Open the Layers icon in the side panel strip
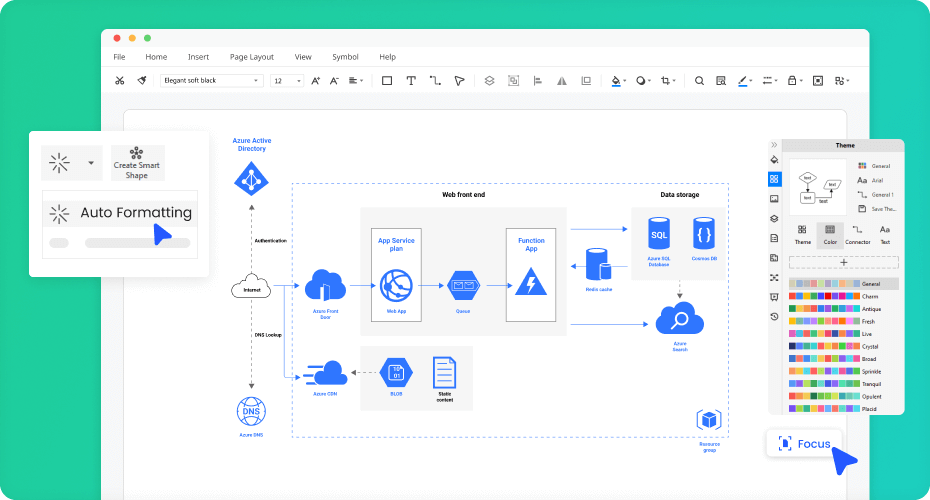930x500 pixels. [x=774, y=218]
